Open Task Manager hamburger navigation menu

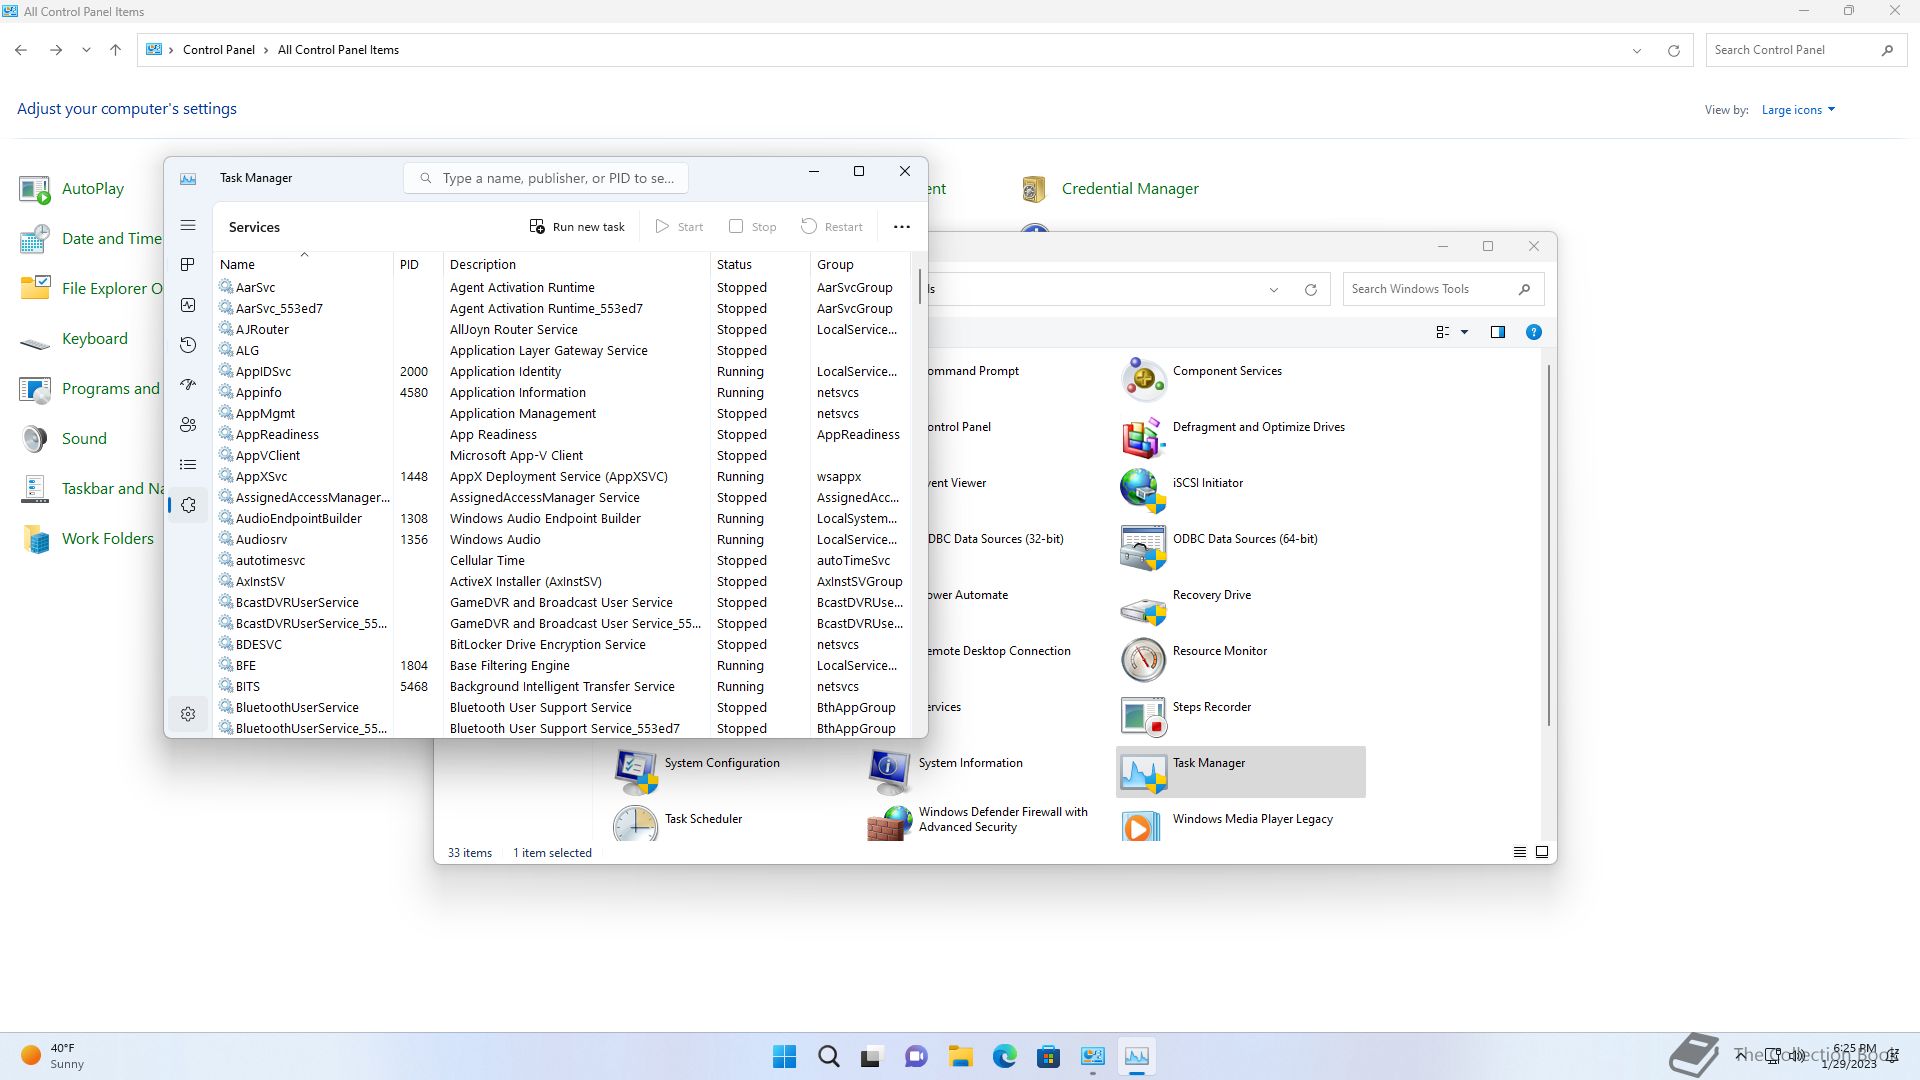click(188, 226)
